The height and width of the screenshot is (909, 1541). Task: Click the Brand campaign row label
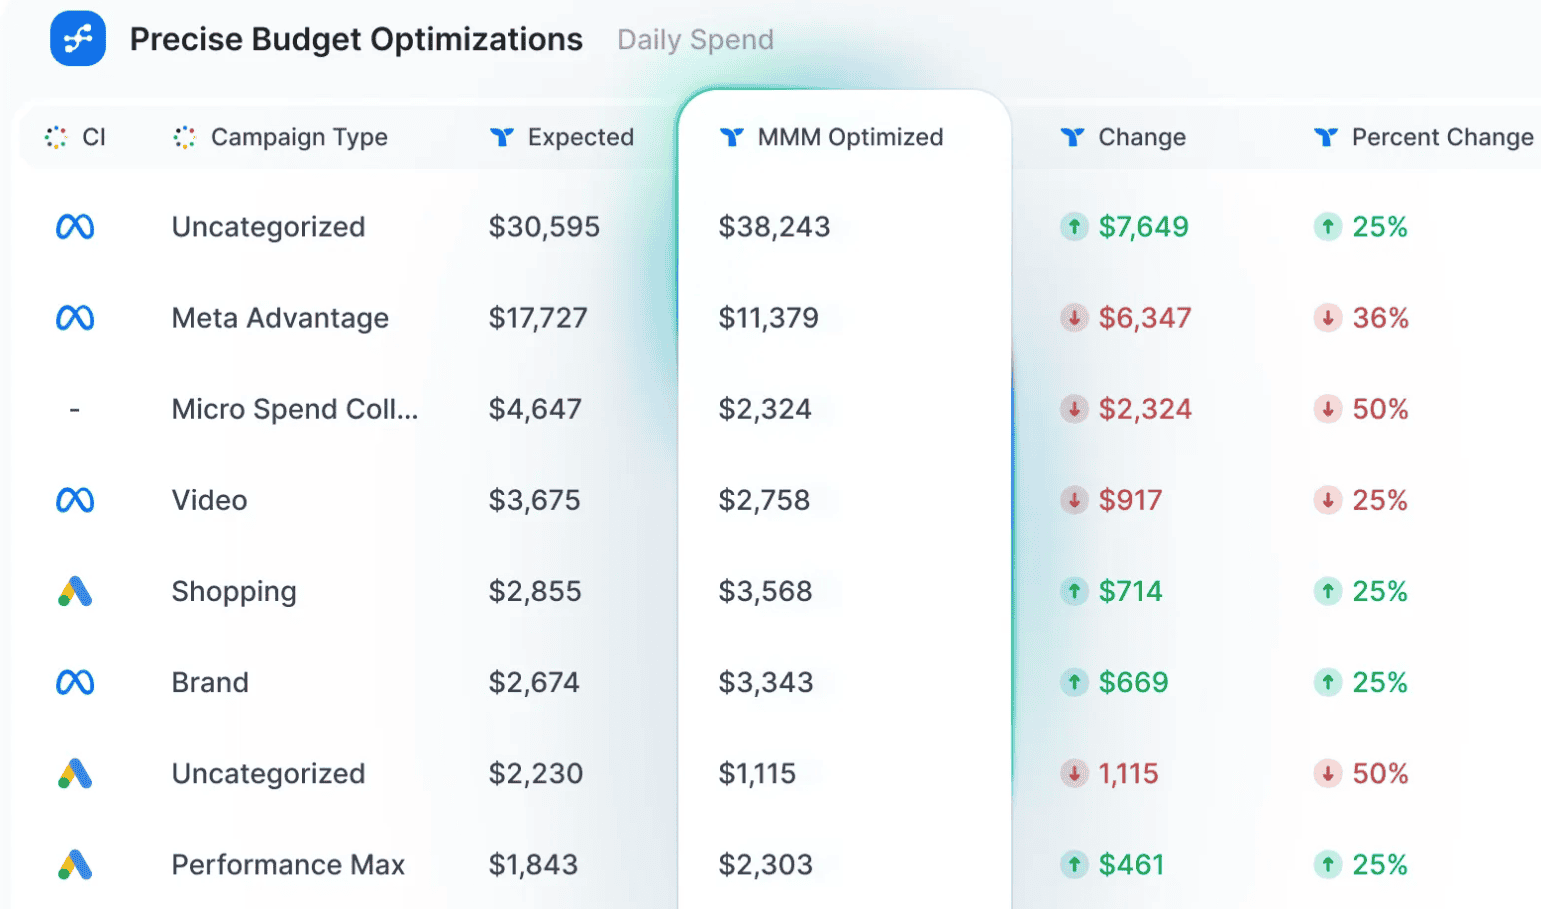pyautogui.click(x=210, y=681)
